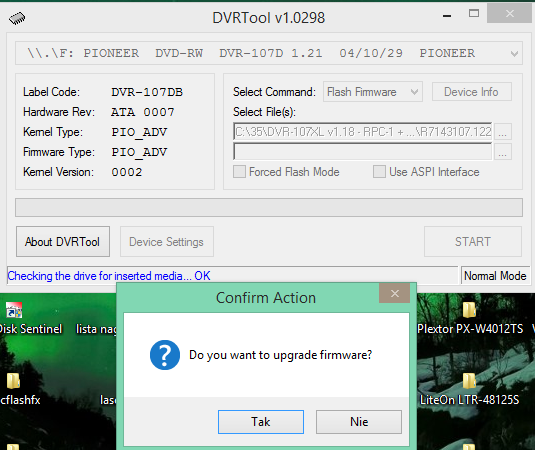Click the flashing progress bar
Image resolution: width=535 pixels, height=450 pixels.
[269, 207]
